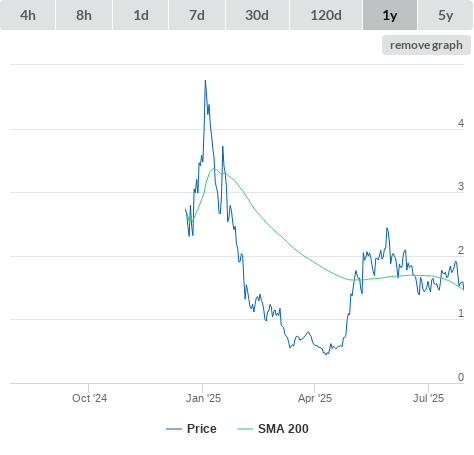Toggle the SMA 200 series in legend

tap(273, 429)
